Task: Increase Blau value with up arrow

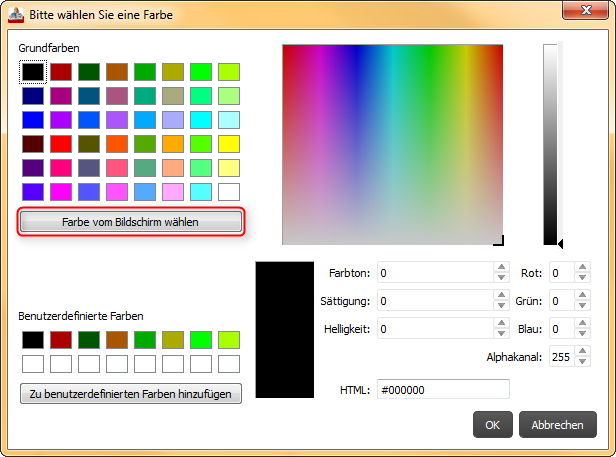Action: [x=583, y=323]
